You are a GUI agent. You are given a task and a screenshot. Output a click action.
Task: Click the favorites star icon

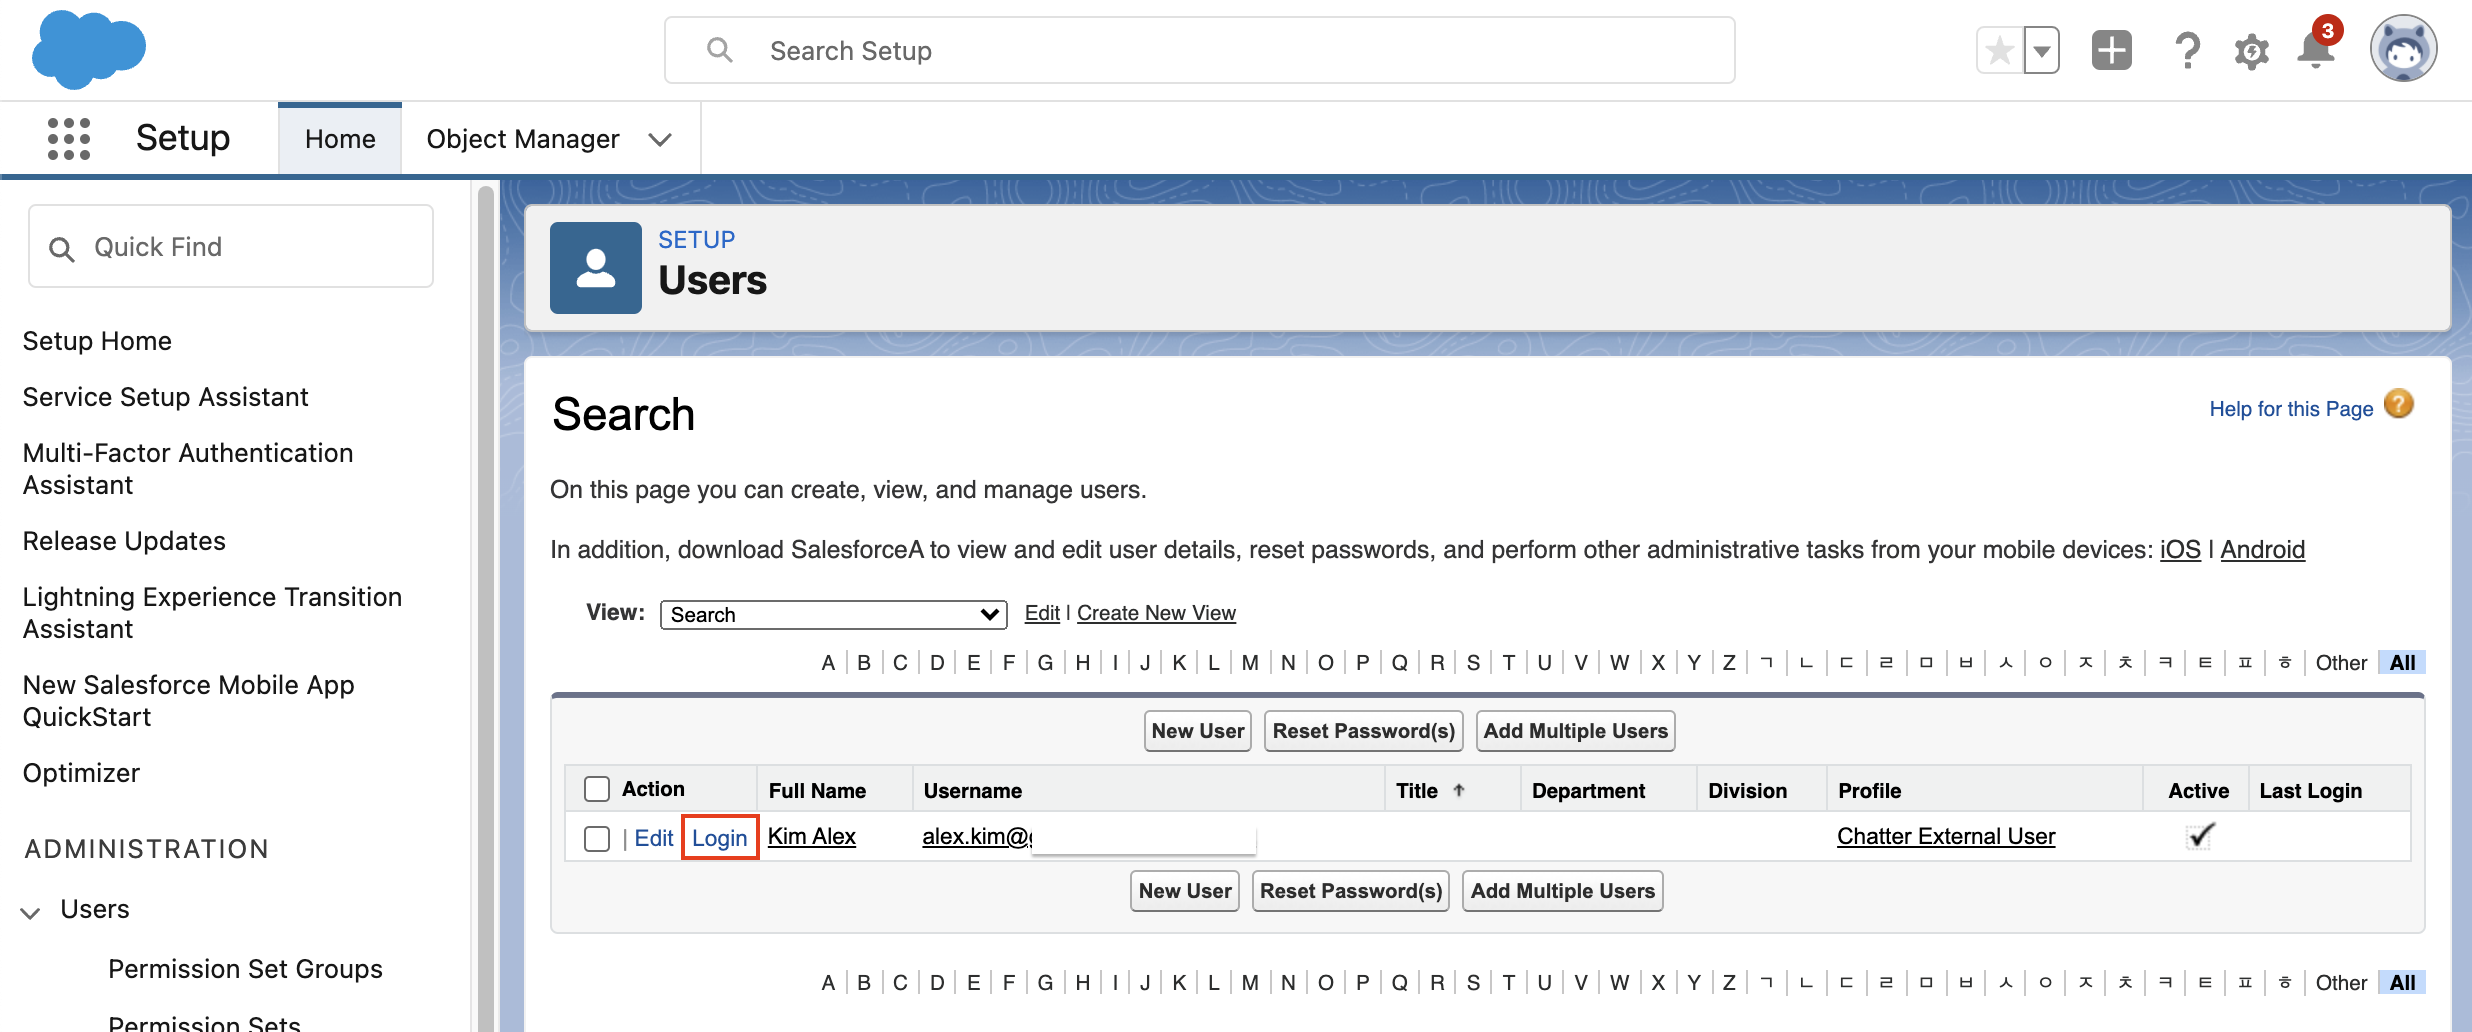[x=1999, y=50]
